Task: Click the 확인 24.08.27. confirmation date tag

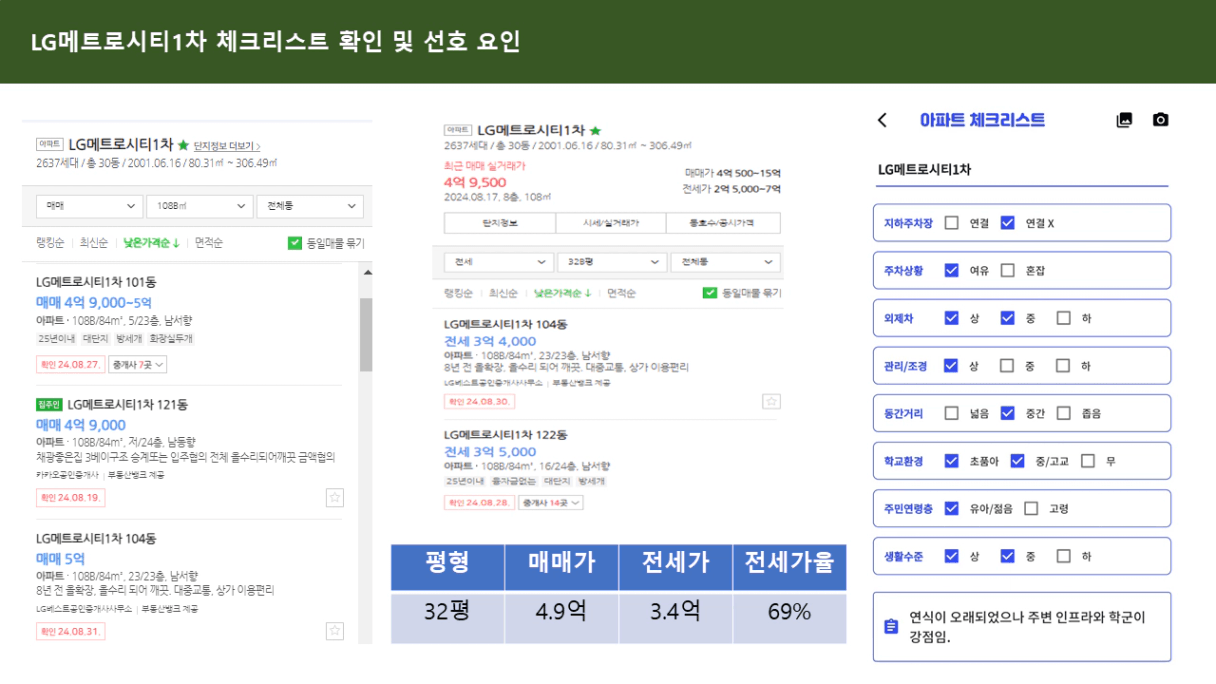Action: click(70, 364)
